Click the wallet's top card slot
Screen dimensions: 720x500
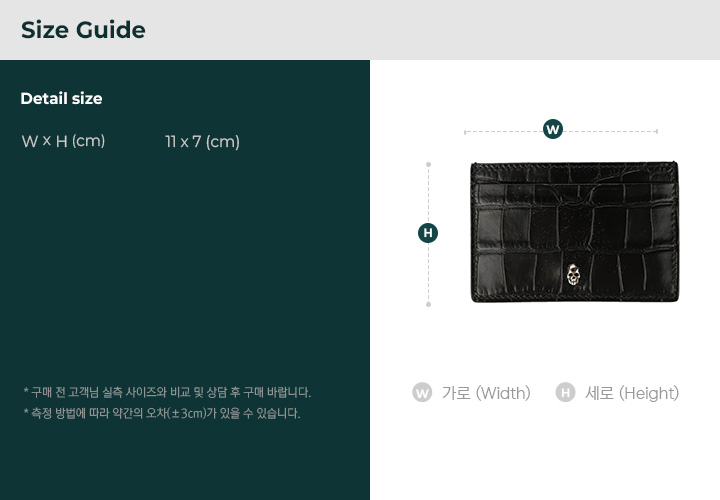pos(574,174)
